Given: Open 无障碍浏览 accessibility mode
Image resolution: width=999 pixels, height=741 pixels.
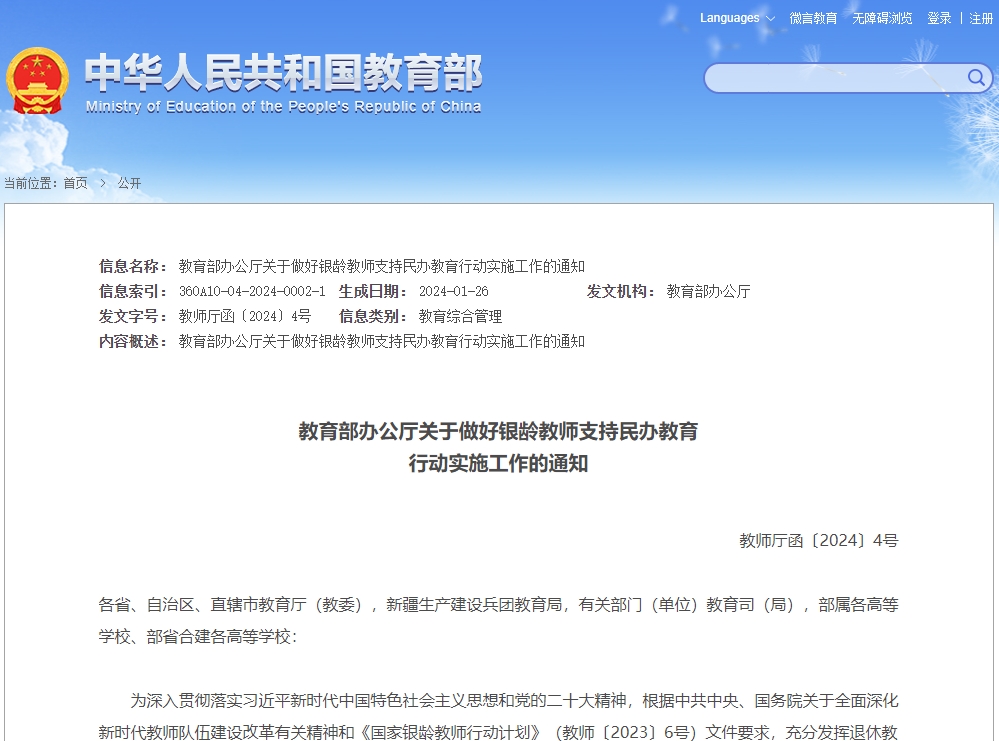Looking at the screenshot, I should pos(882,18).
